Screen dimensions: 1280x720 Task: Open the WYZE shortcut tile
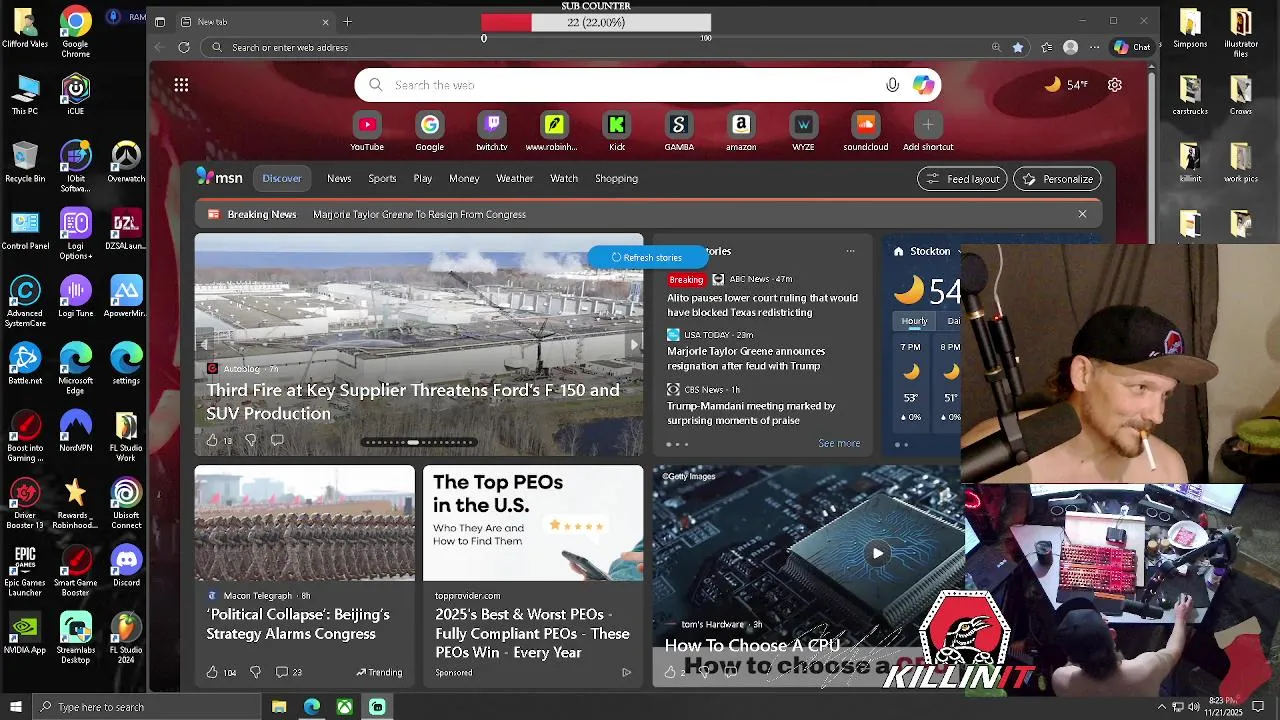[x=804, y=125]
